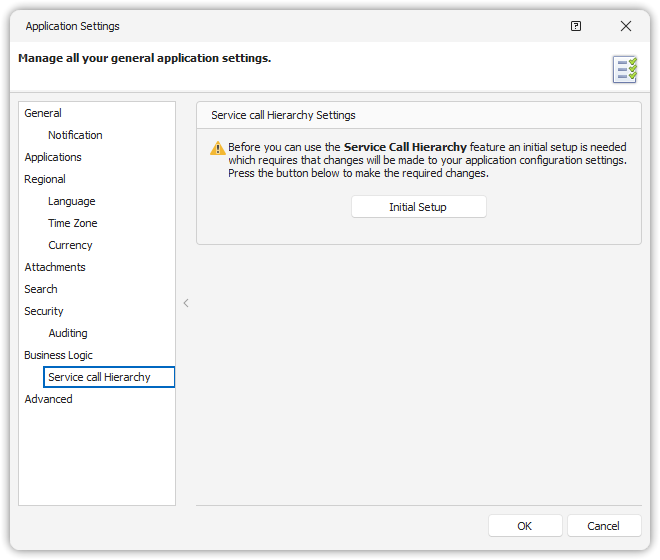Image resolution: width=660 pixels, height=560 pixels.
Task: Click the settings checklist icon in header
Action: 625,69
